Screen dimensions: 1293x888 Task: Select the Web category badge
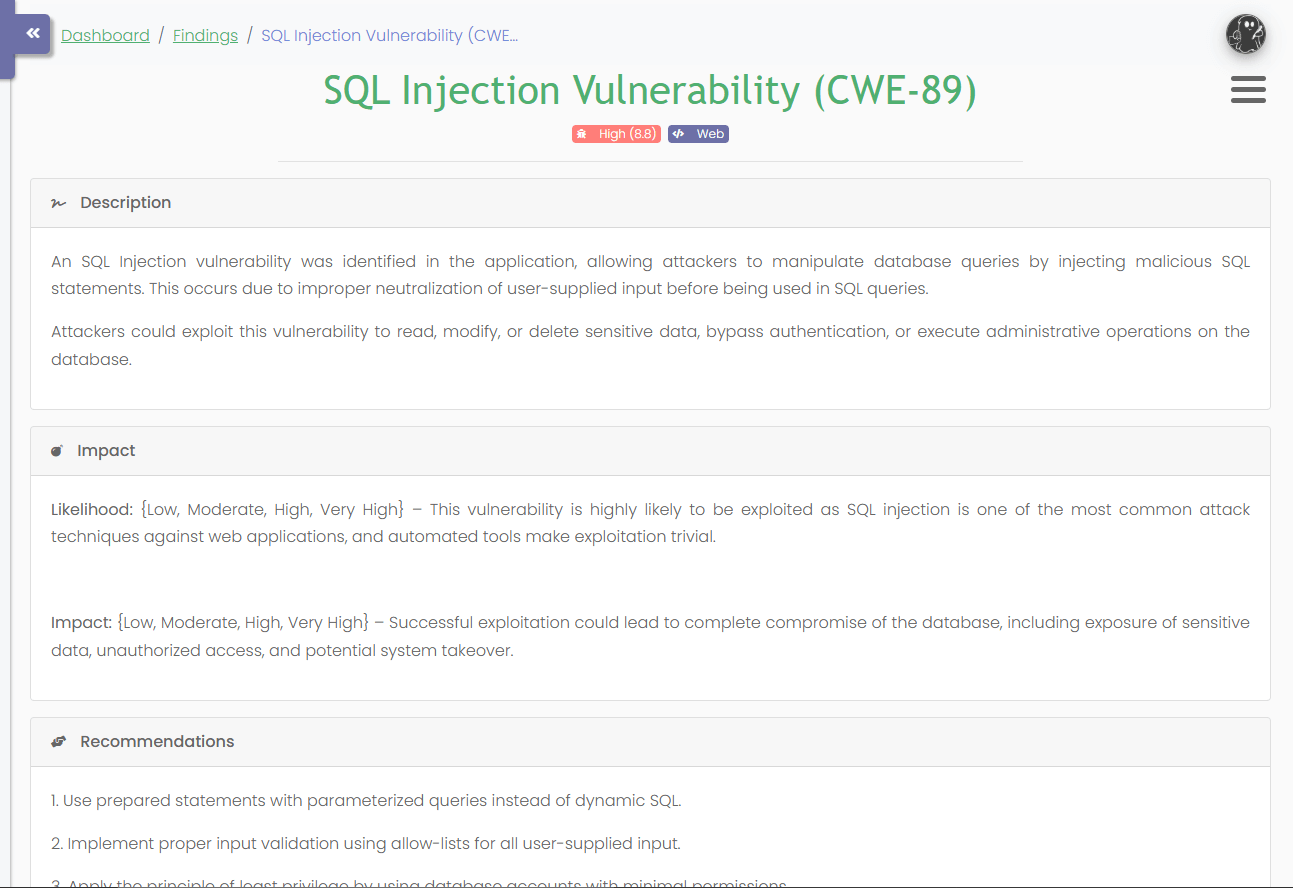(x=698, y=133)
